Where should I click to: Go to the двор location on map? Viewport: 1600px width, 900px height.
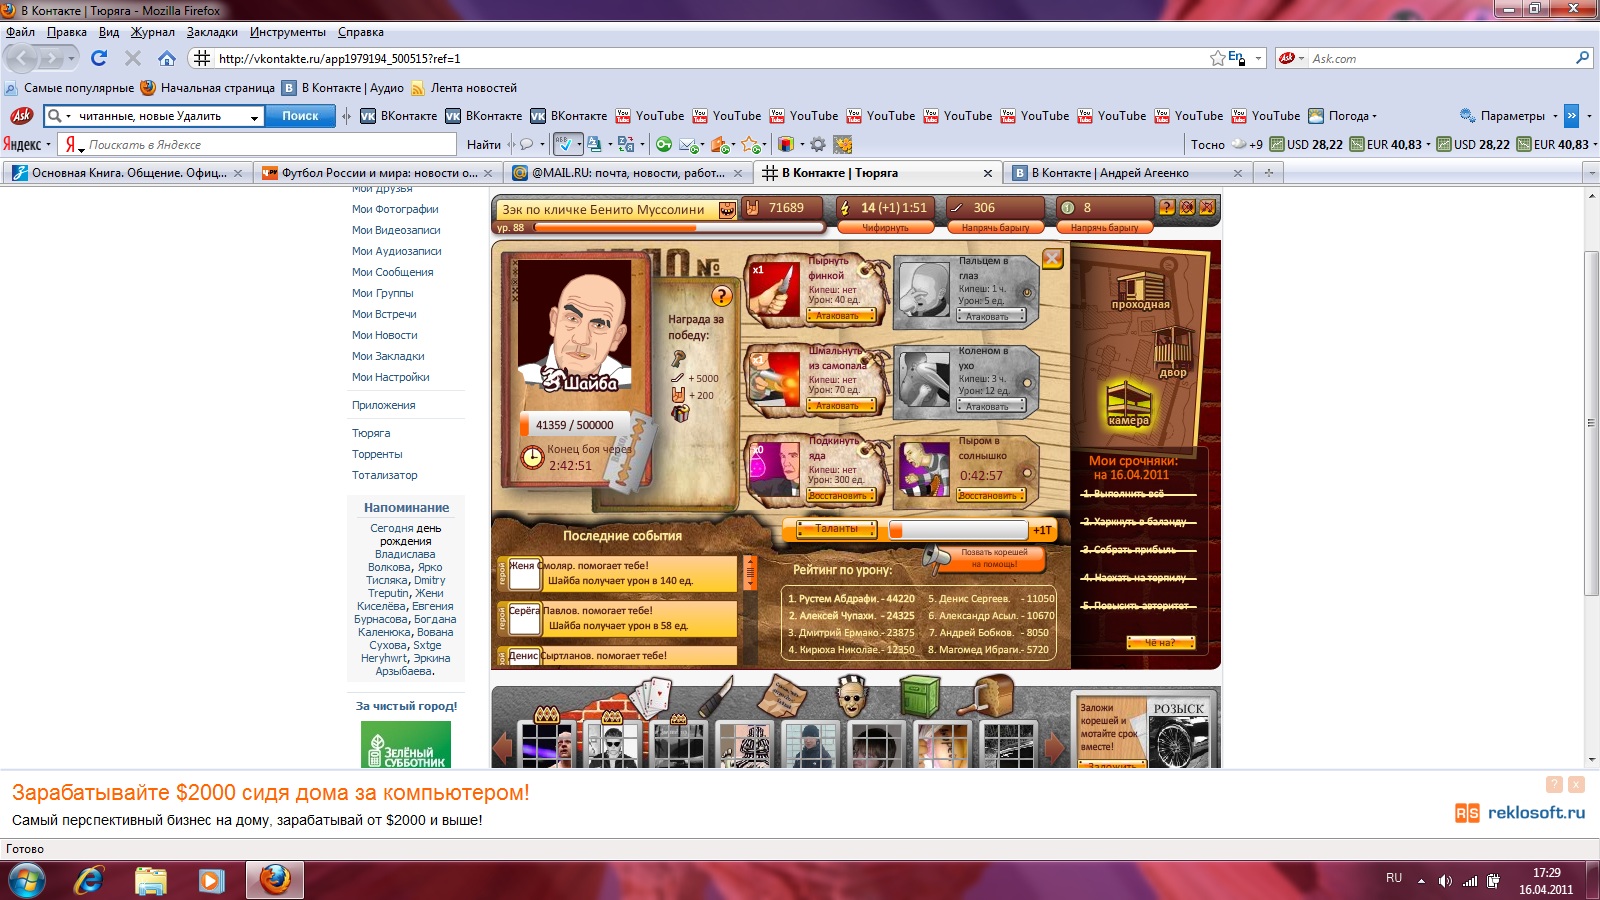1173,352
